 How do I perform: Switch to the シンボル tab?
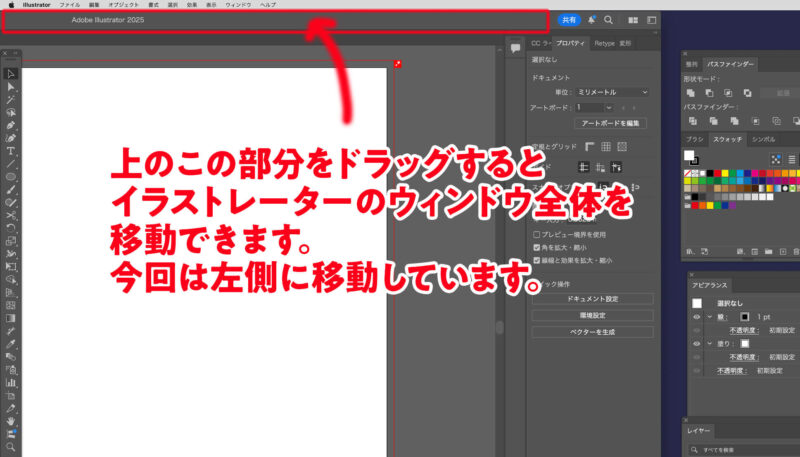pyautogui.click(x=763, y=139)
